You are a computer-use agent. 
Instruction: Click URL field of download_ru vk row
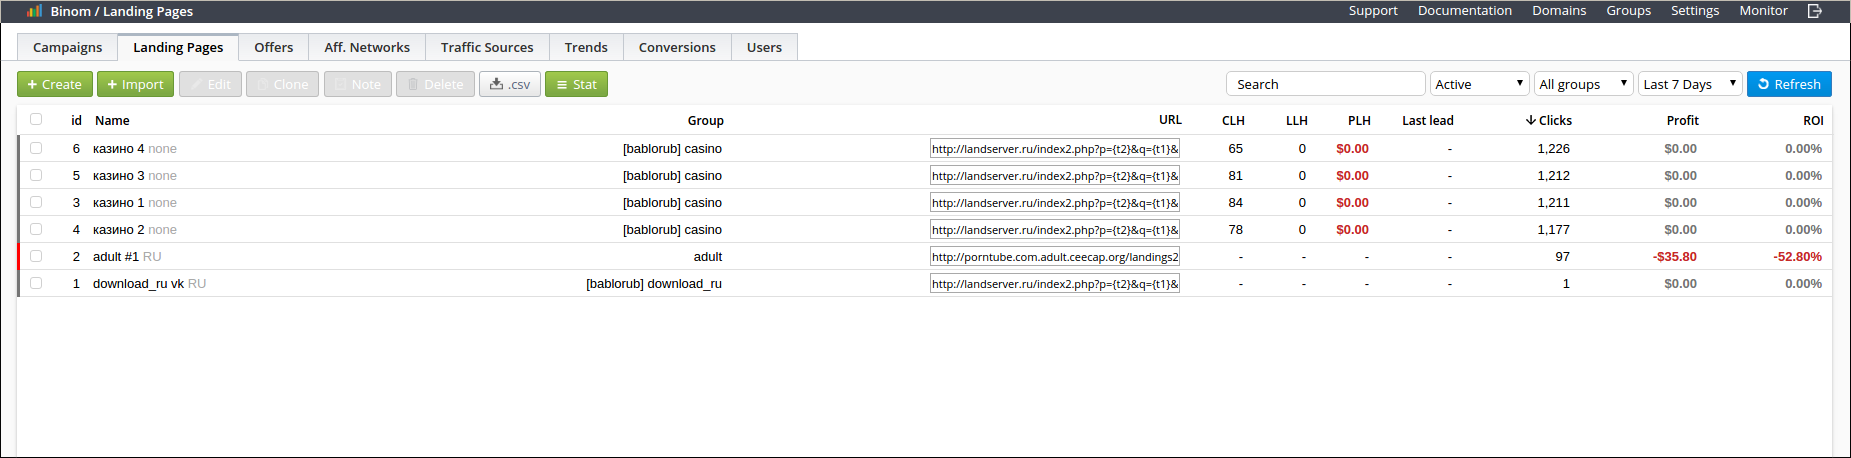point(1055,283)
